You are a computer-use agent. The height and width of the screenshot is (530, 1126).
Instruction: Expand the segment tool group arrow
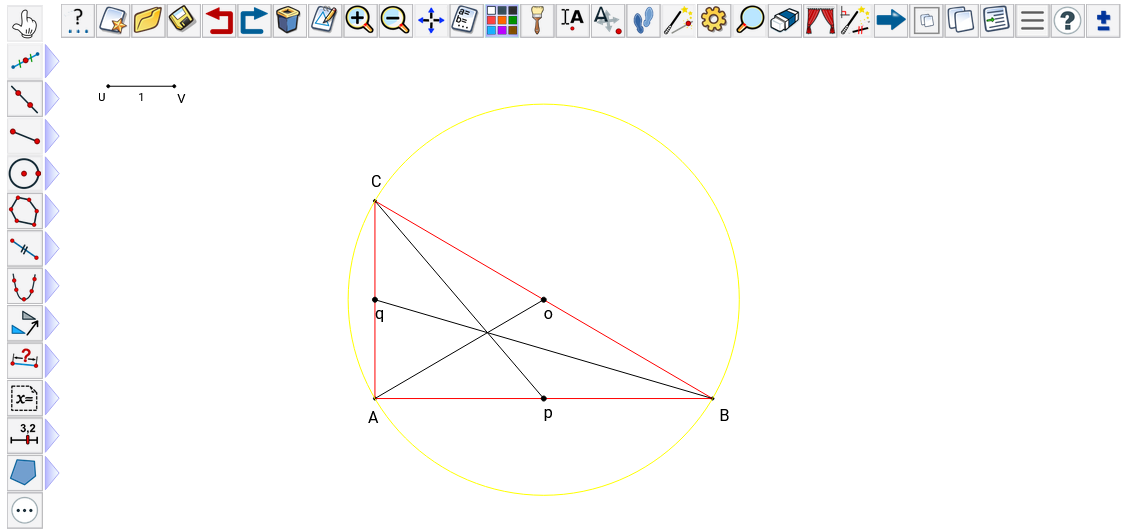click(x=51, y=136)
